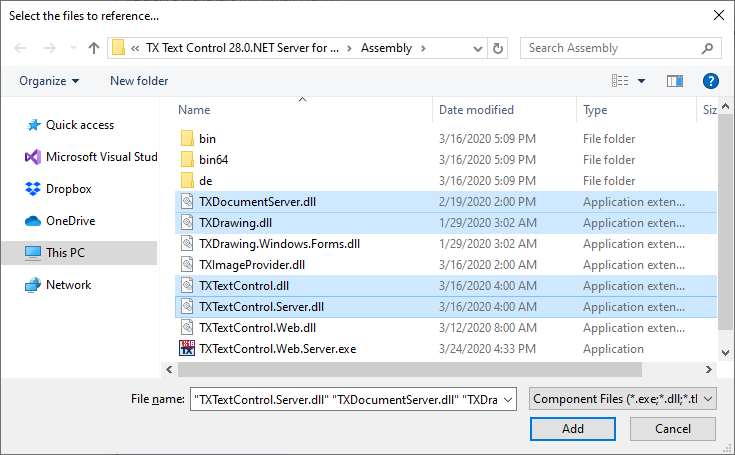Go back with the Back arrow
Image resolution: width=735 pixels, height=455 pixels.
pyautogui.click(x=20, y=48)
